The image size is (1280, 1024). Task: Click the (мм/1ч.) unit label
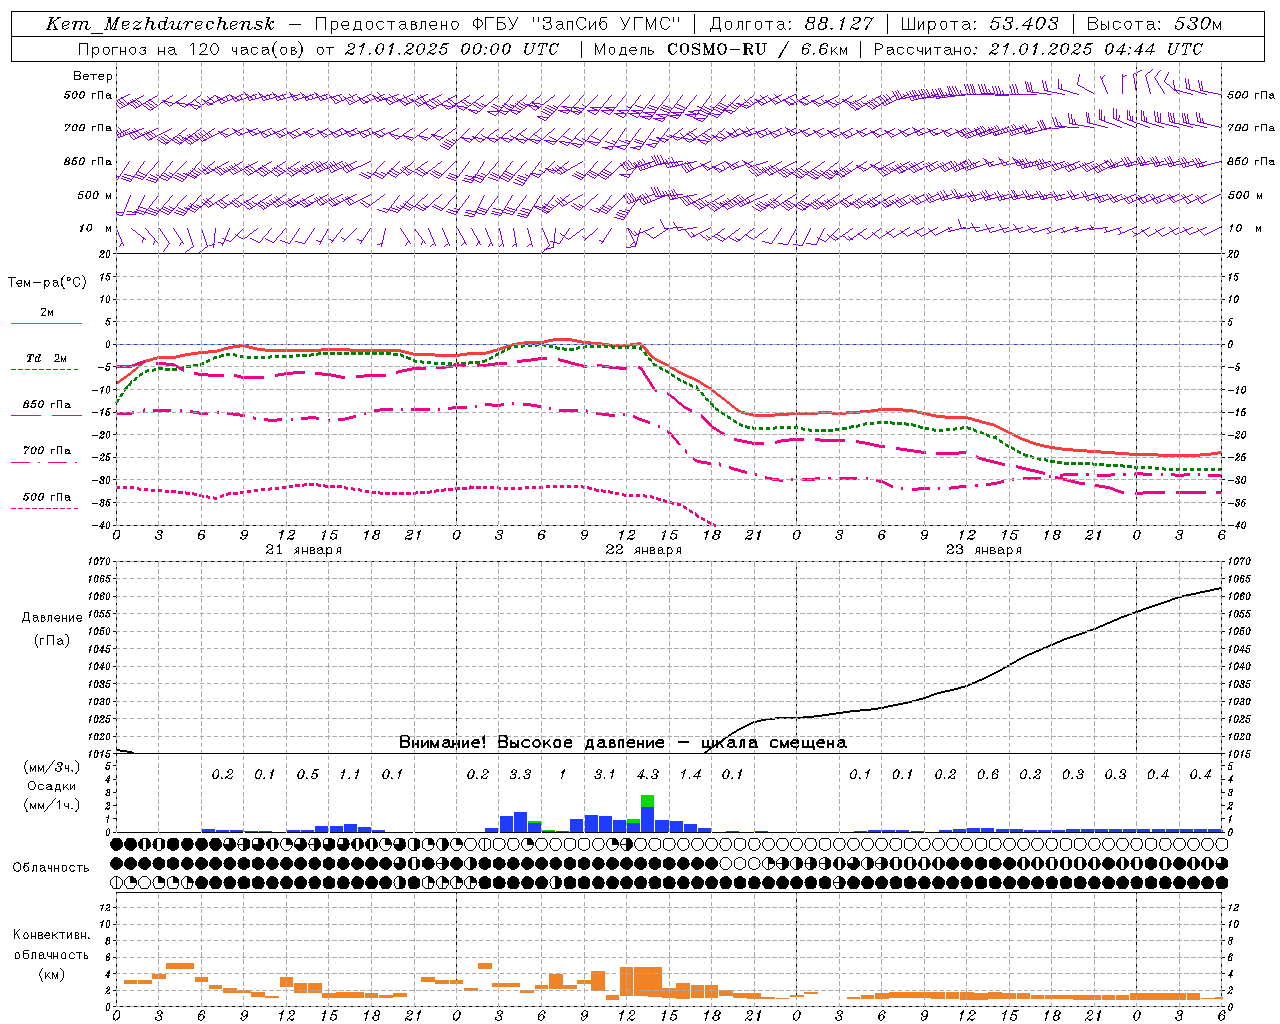point(51,805)
